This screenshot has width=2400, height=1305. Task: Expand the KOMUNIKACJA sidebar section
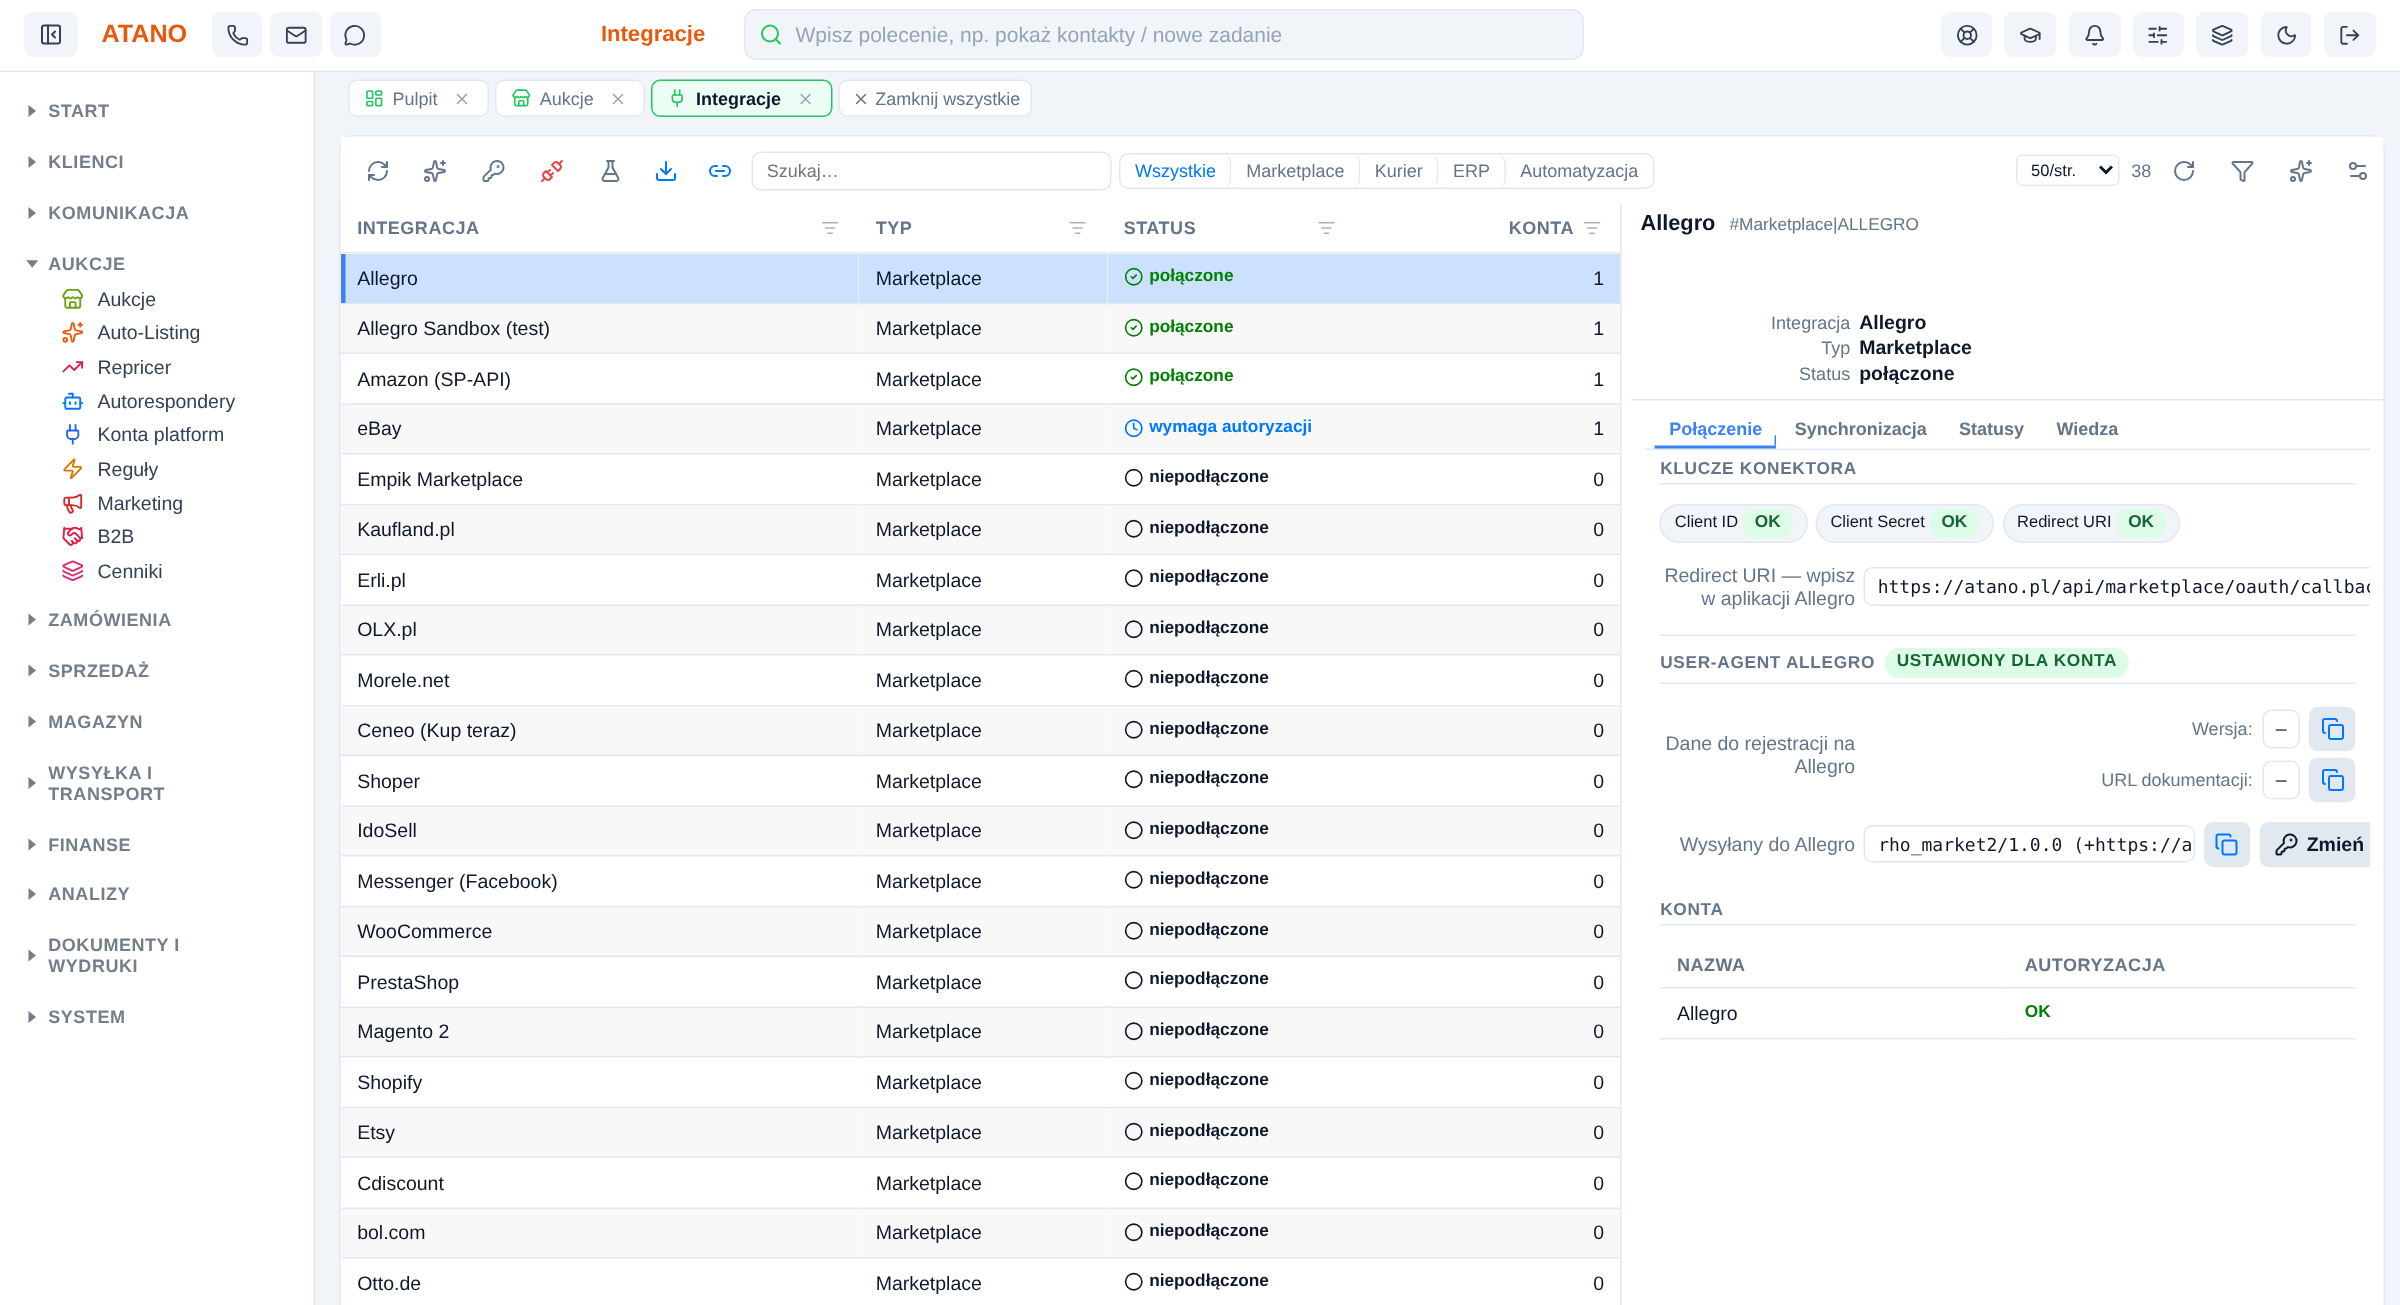coord(118,213)
